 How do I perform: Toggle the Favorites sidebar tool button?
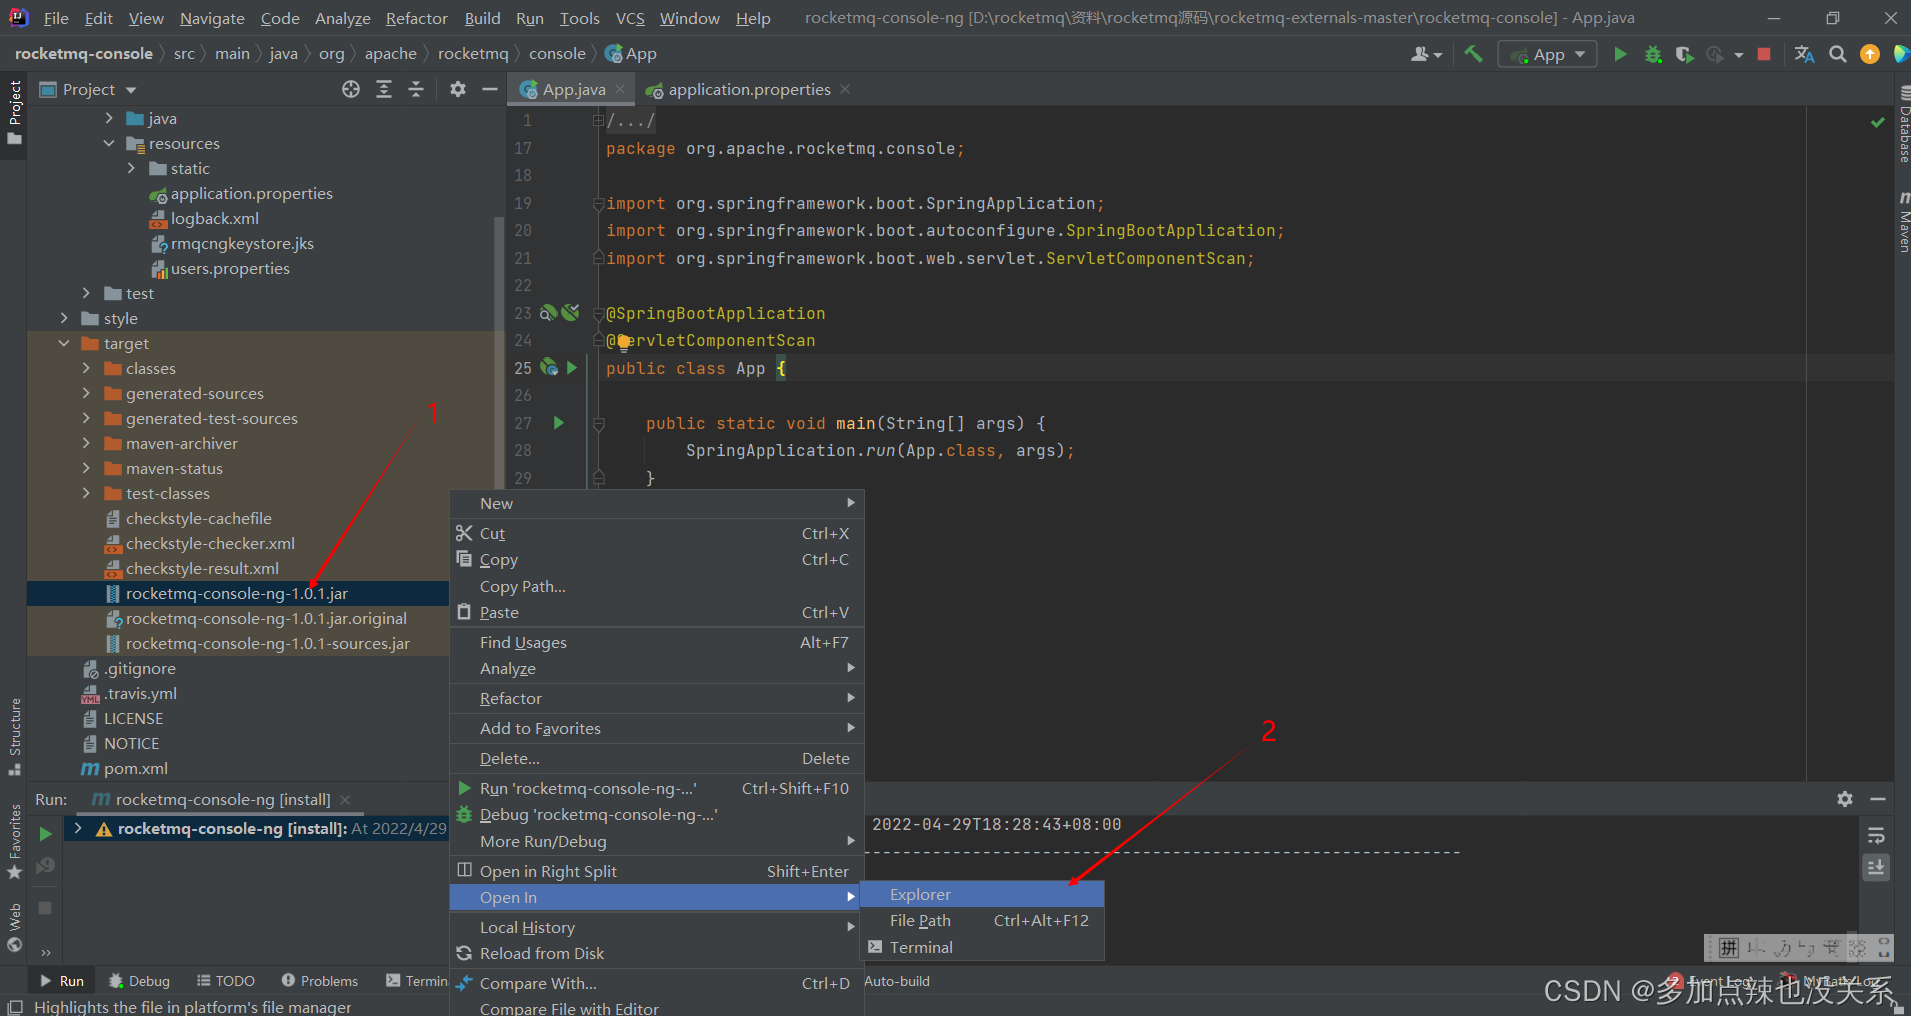15,841
